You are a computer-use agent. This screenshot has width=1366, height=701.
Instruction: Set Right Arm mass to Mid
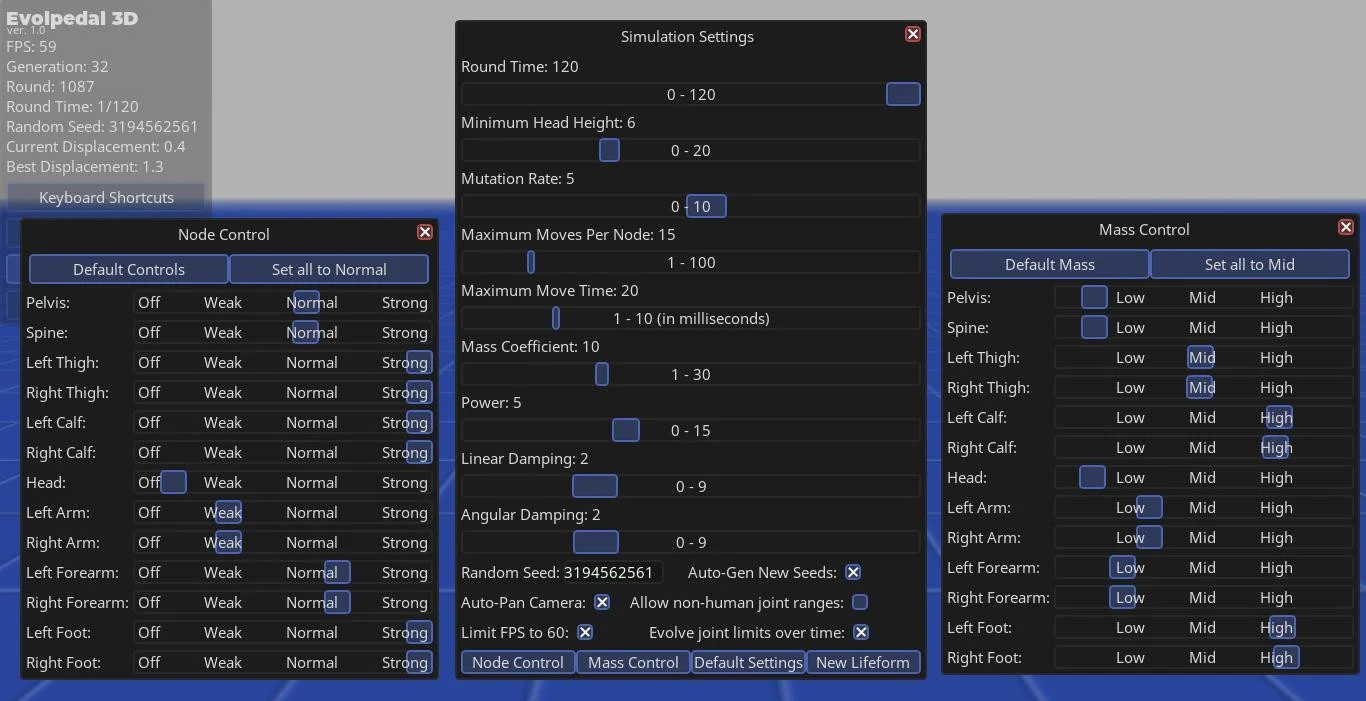pos(1202,537)
